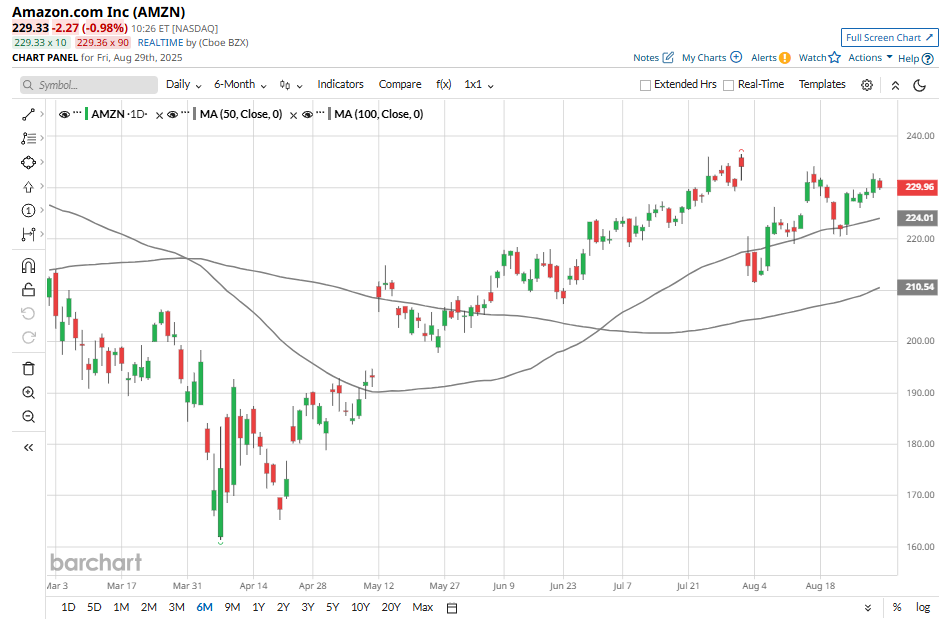Screen dimensions: 952x630
Task: Click the Notes edit pencil icon
Action: pyautogui.click(x=668, y=58)
